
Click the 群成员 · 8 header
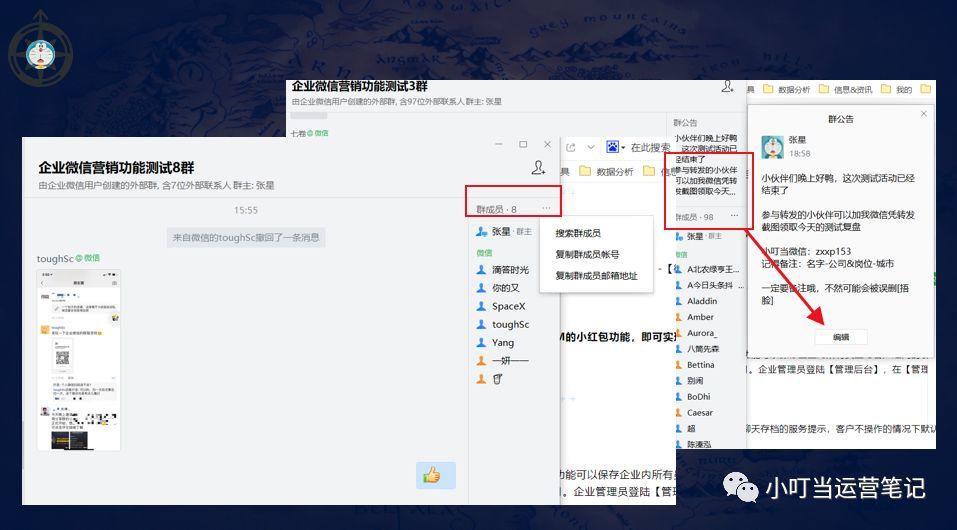pyautogui.click(x=496, y=209)
